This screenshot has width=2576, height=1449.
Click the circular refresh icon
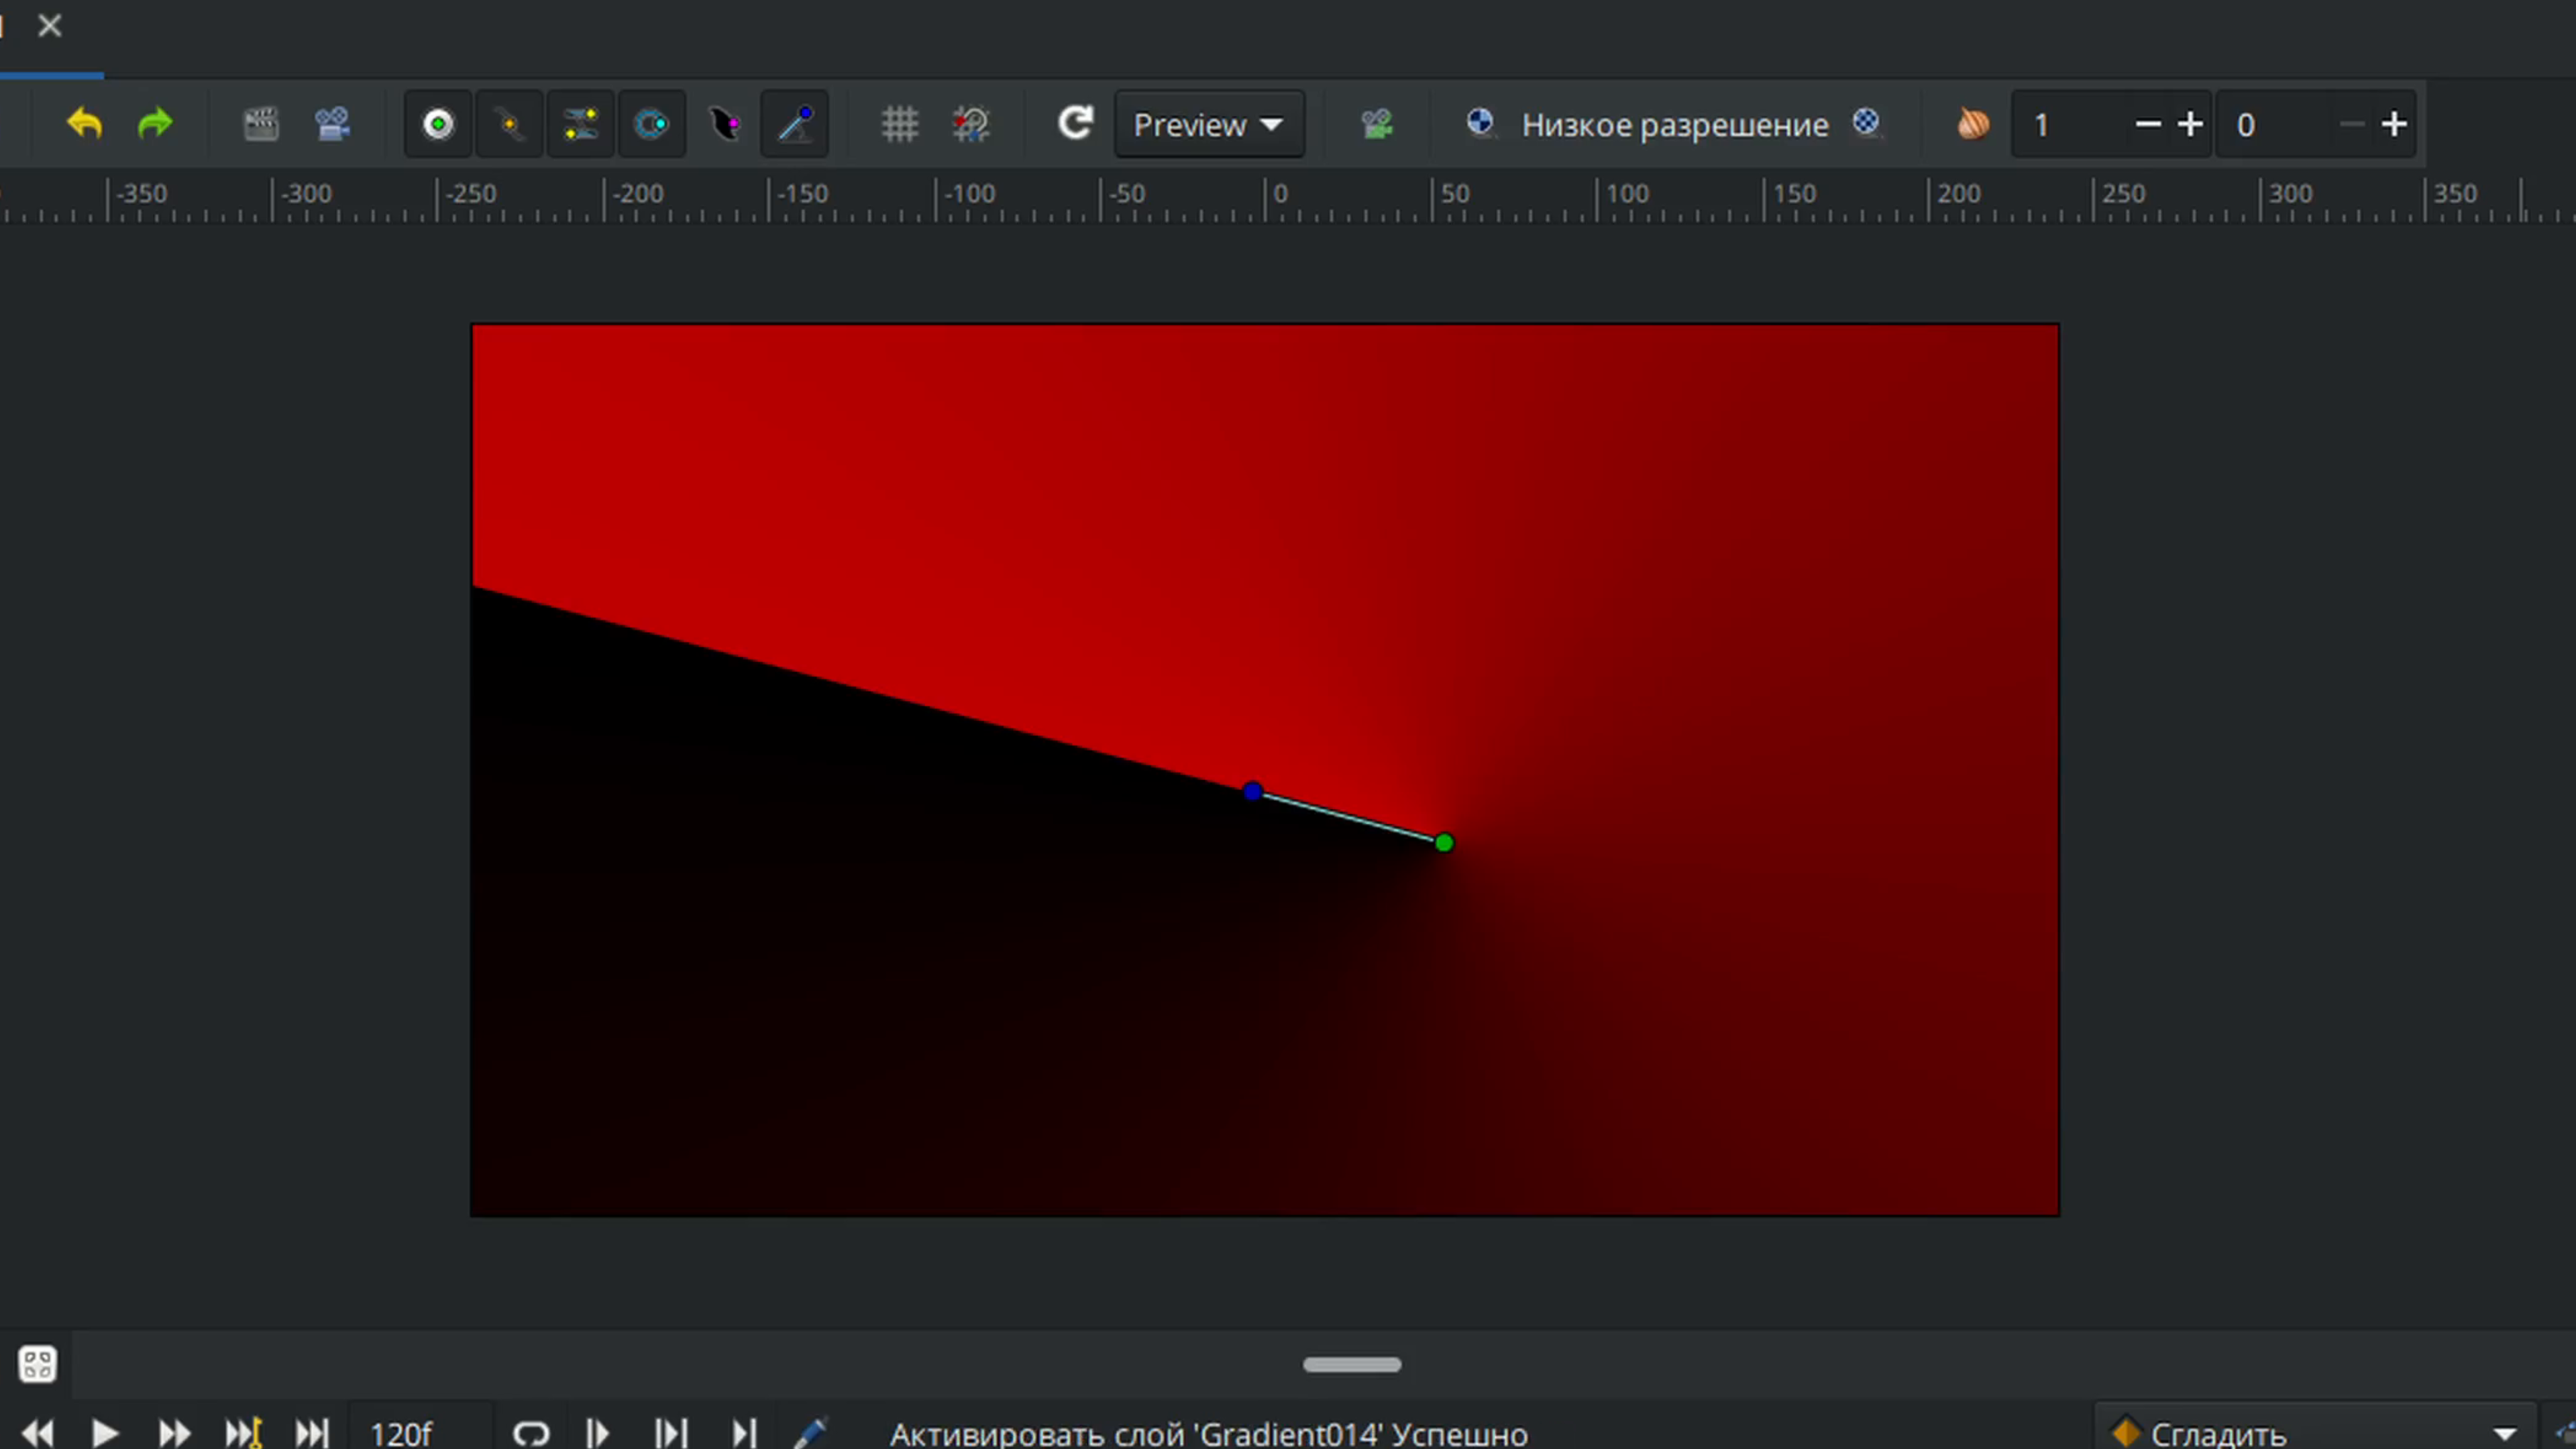coord(1075,124)
